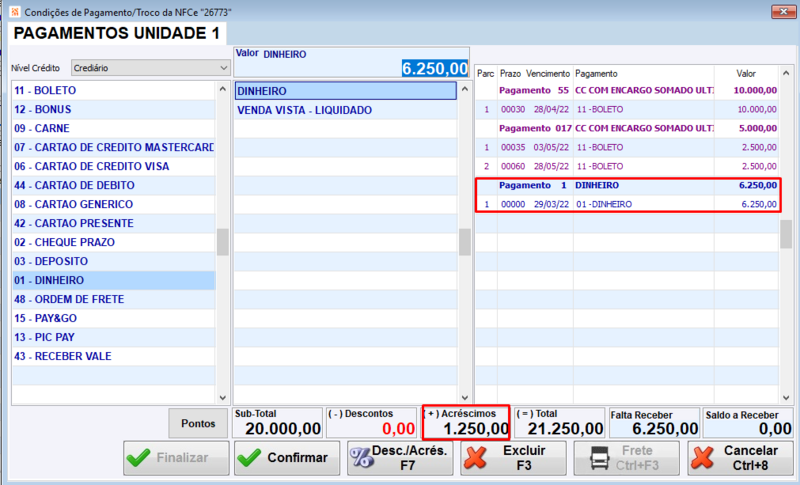This screenshot has width=800, height=485.
Task: Click the installments grid scrollbar thumb
Action: [x=786, y=235]
